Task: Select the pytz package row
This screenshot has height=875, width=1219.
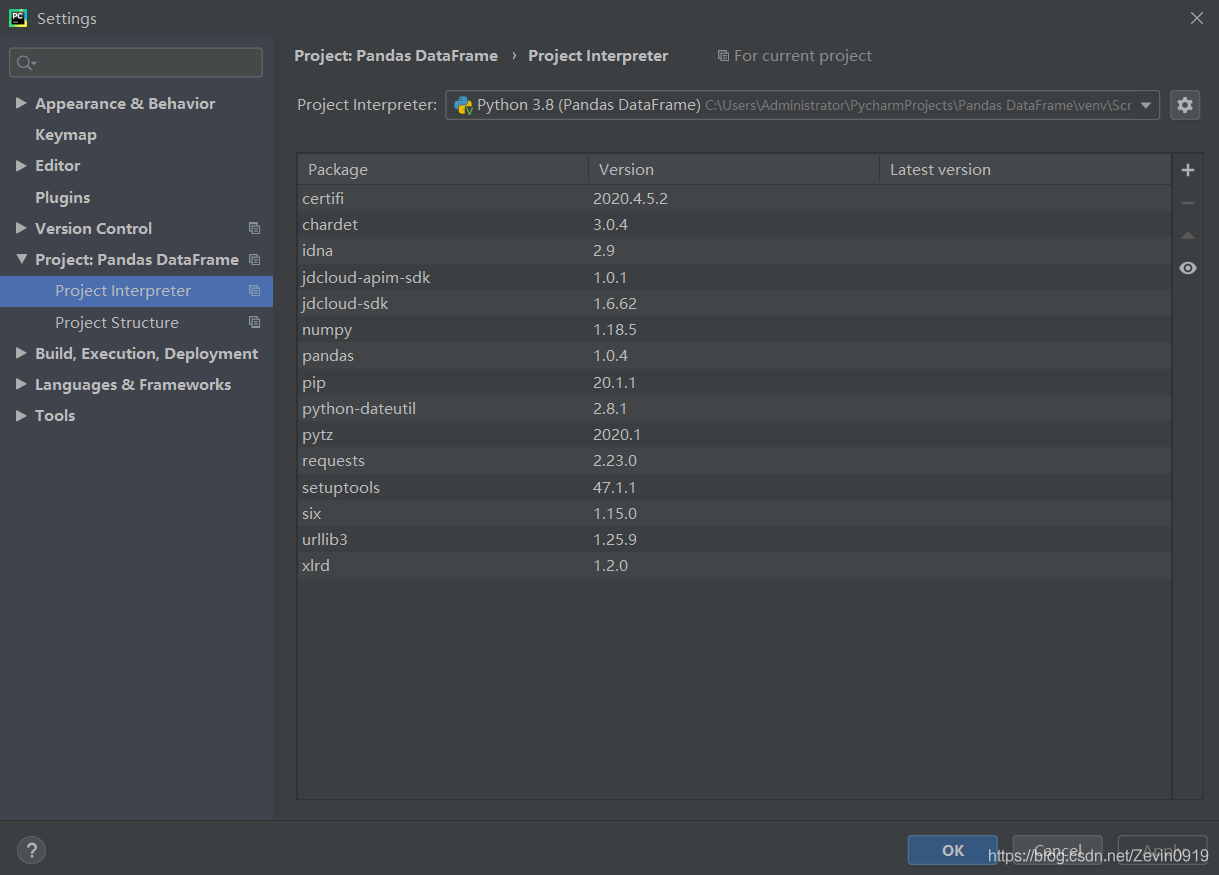Action: [x=734, y=434]
